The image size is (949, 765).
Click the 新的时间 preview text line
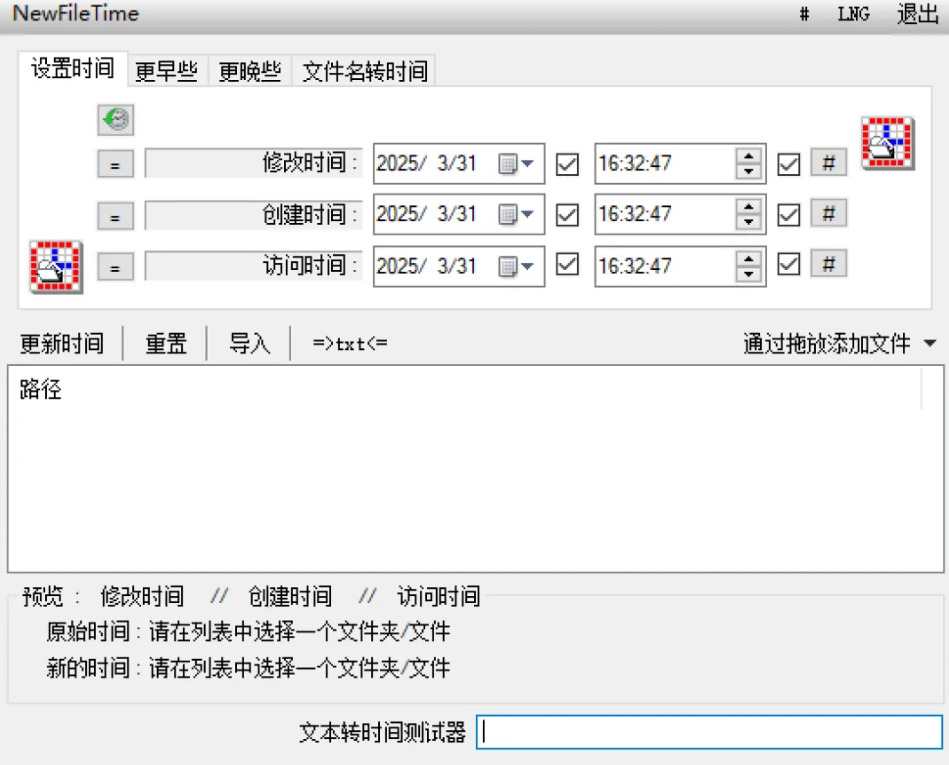coord(248,668)
